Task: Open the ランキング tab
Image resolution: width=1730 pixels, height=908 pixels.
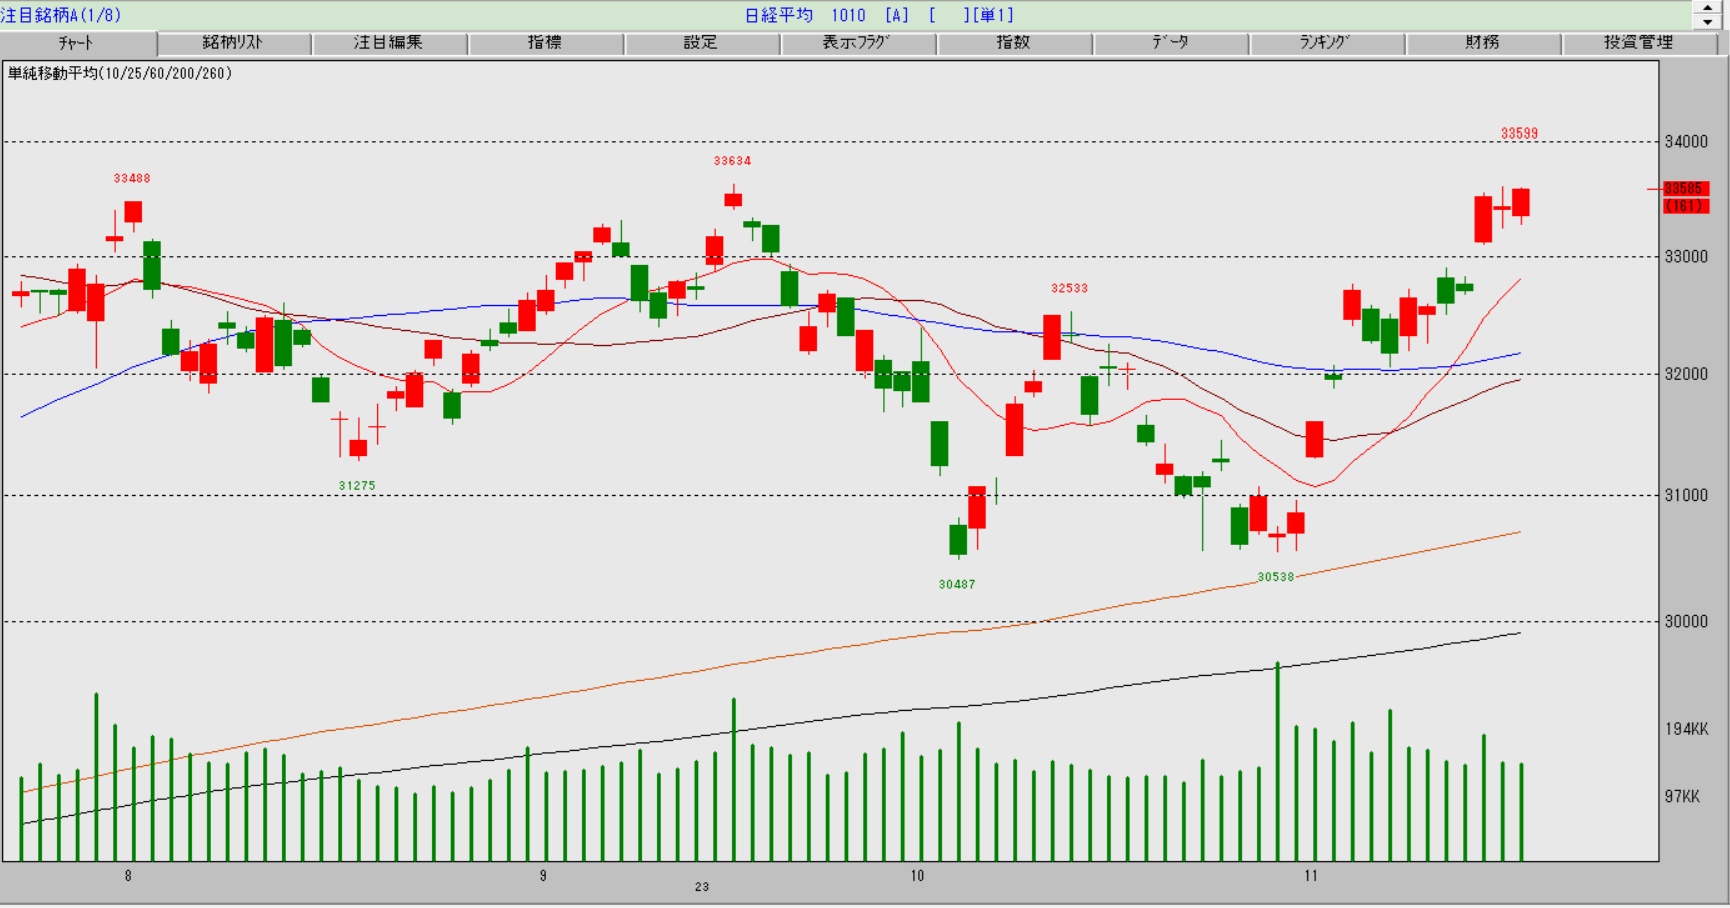Action: click(1326, 43)
